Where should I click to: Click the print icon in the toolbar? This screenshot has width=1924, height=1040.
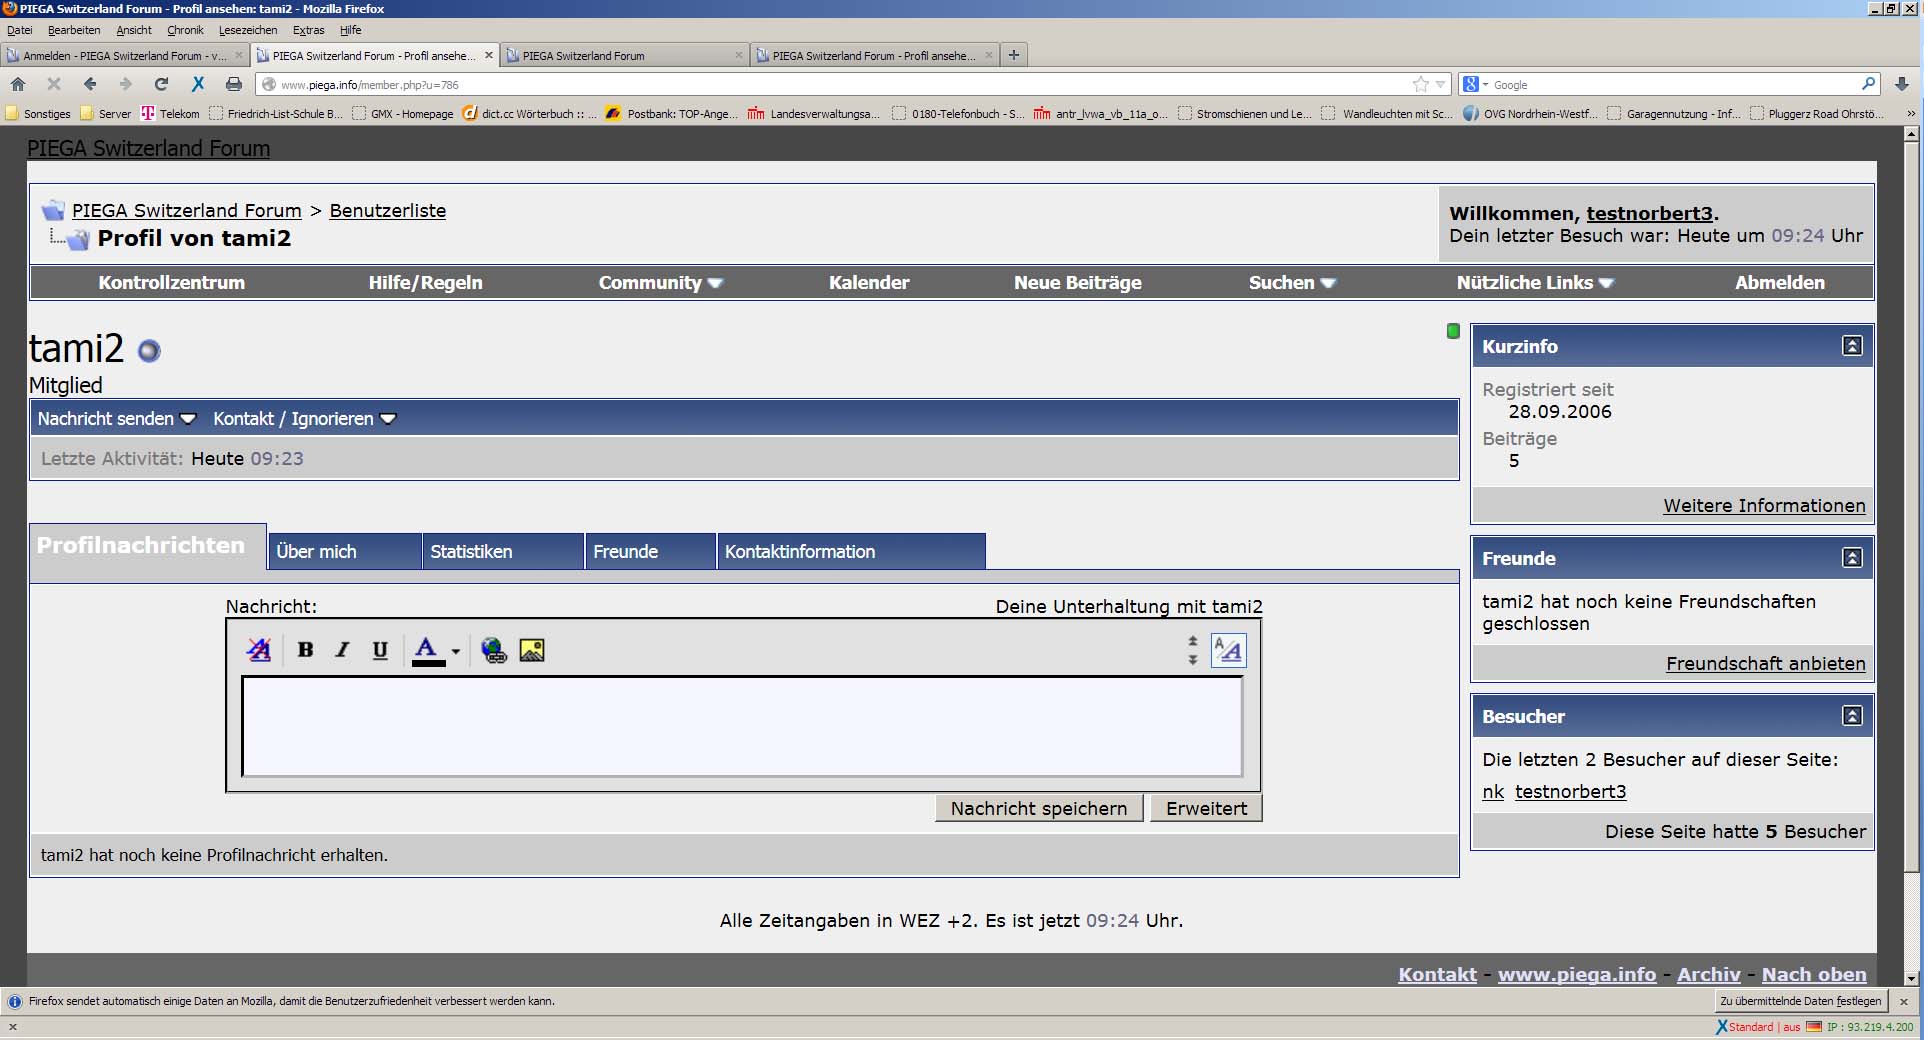(x=233, y=84)
